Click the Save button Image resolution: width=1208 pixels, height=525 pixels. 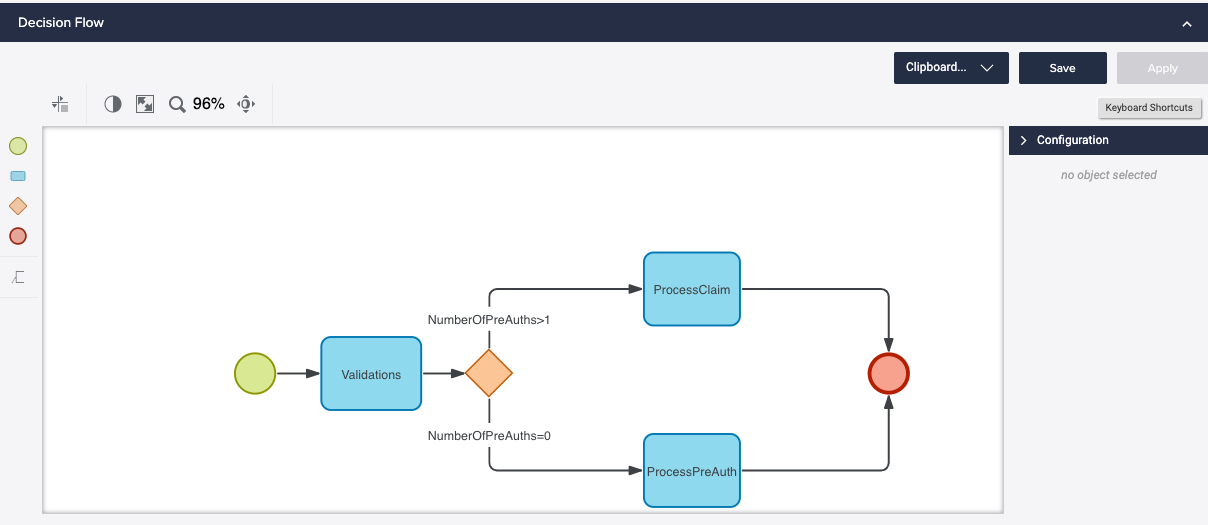(1062, 68)
